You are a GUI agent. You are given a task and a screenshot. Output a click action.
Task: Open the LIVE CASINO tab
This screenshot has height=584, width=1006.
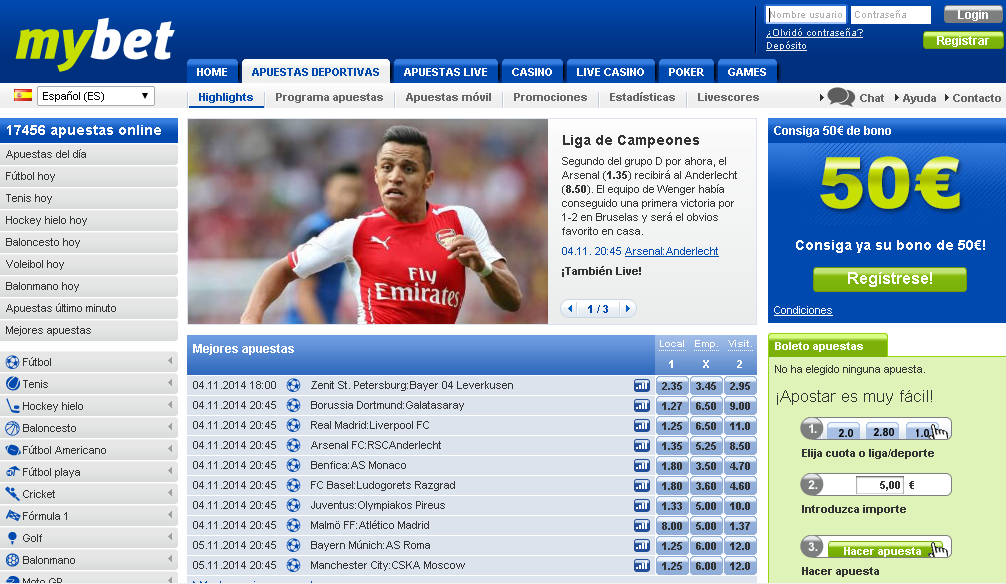coord(610,72)
